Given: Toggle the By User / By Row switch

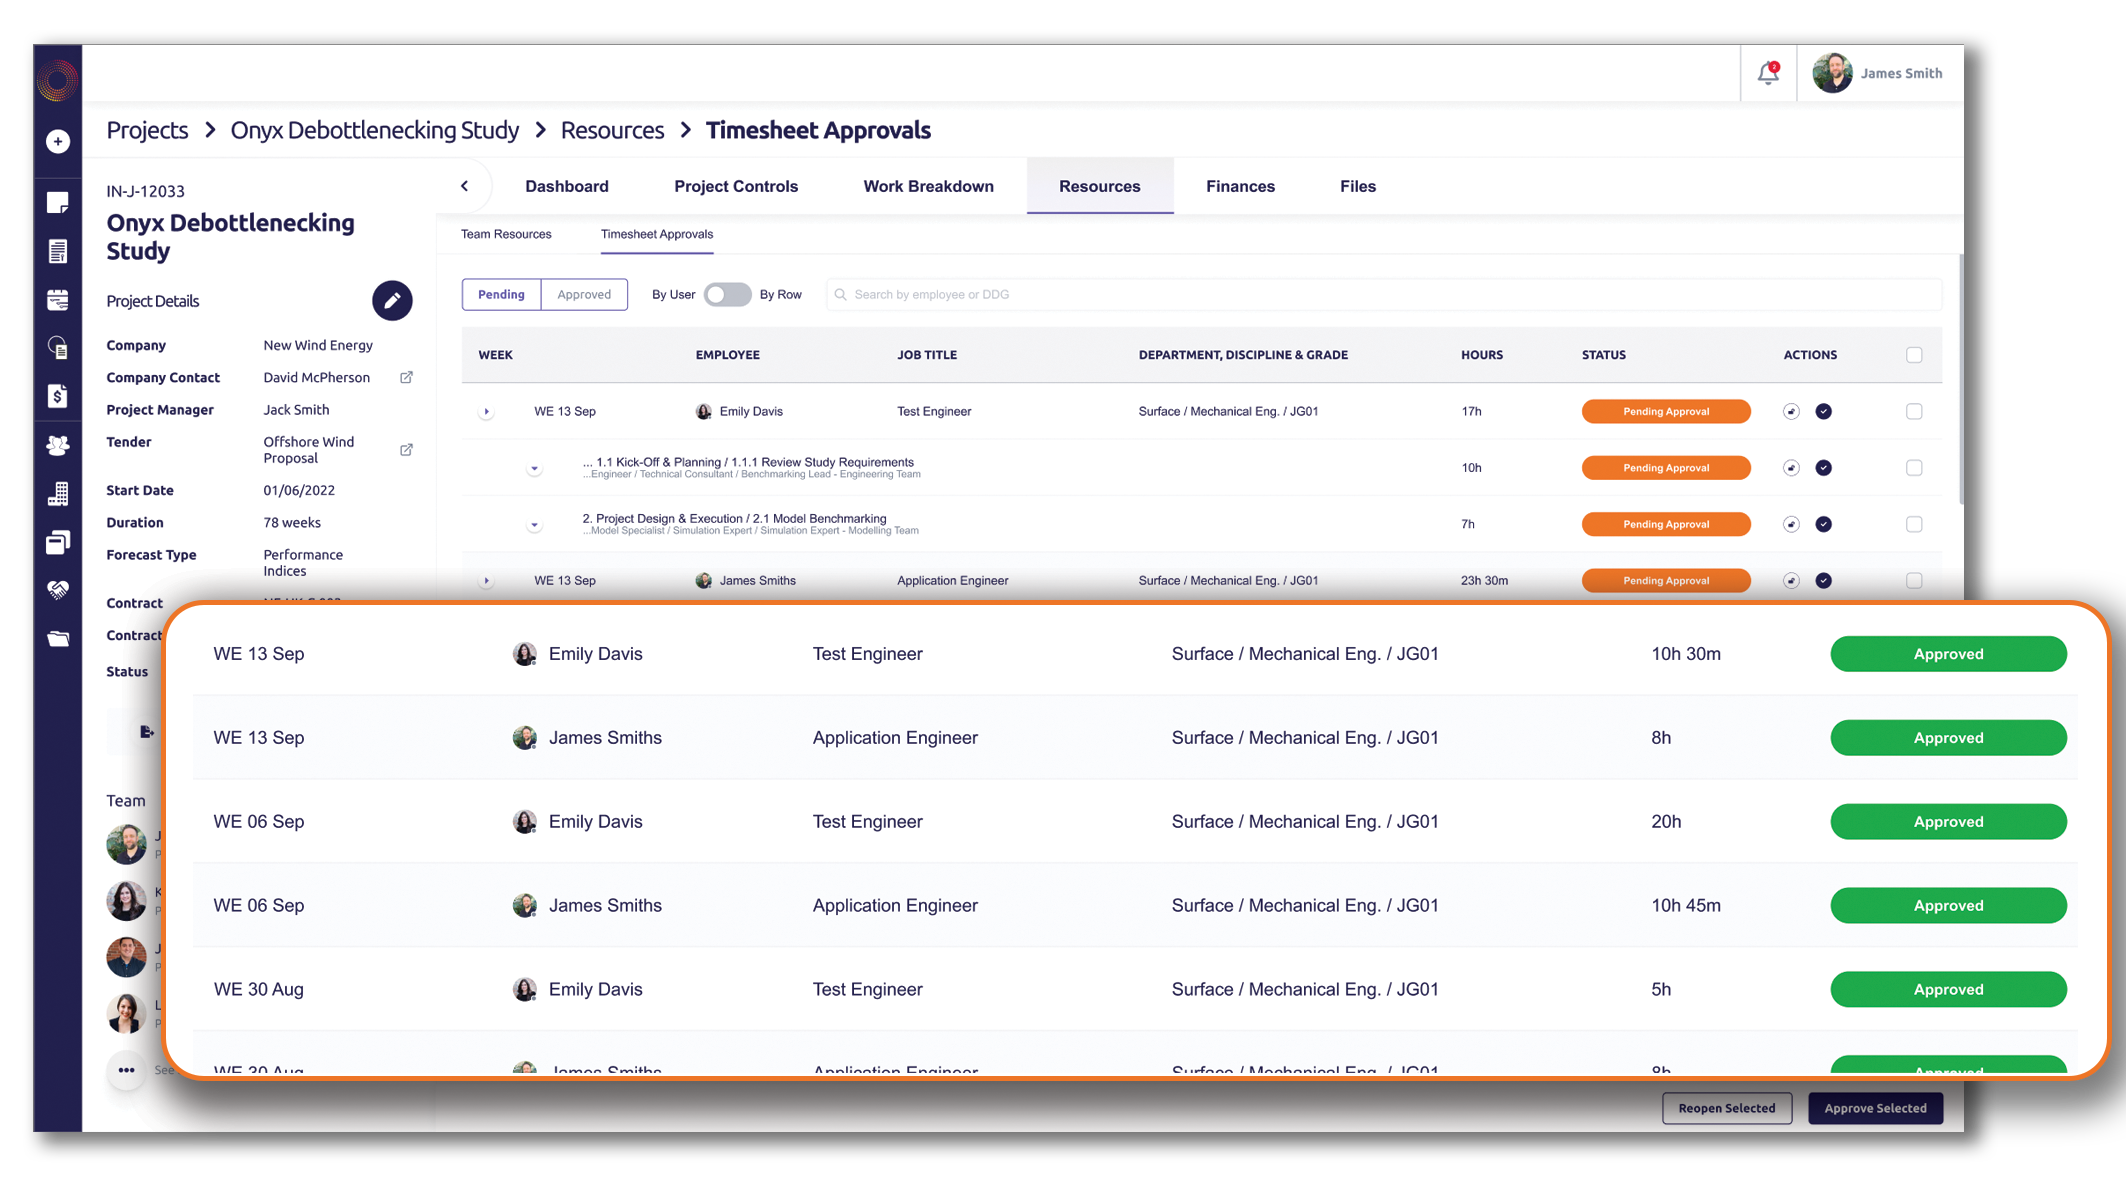Looking at the screenshot, I should (727, 294).
